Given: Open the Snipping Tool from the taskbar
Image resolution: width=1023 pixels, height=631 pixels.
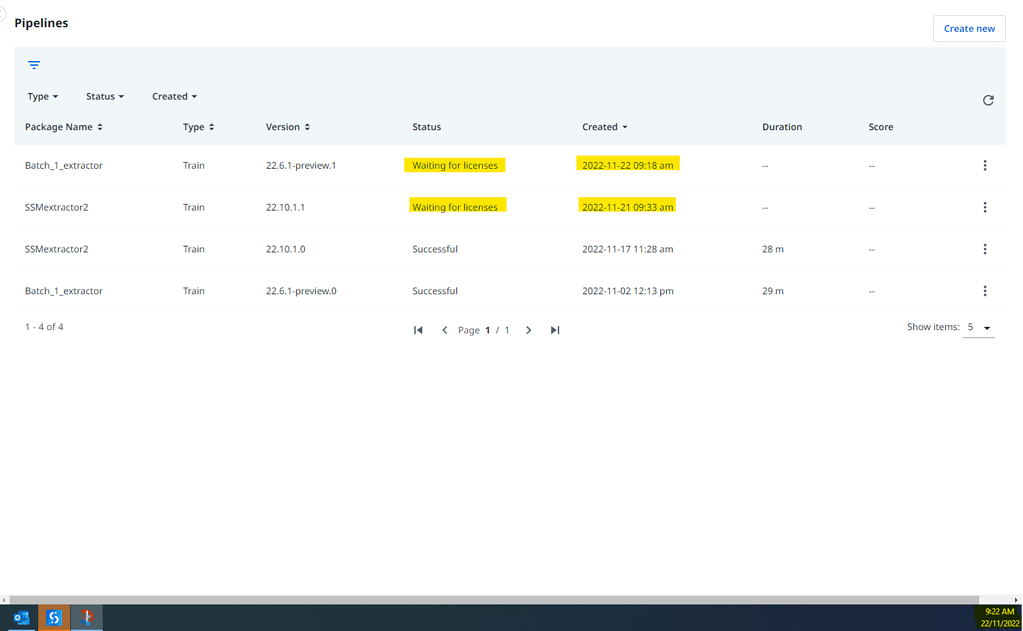Looking at the screenshot, I should point(88,617).
